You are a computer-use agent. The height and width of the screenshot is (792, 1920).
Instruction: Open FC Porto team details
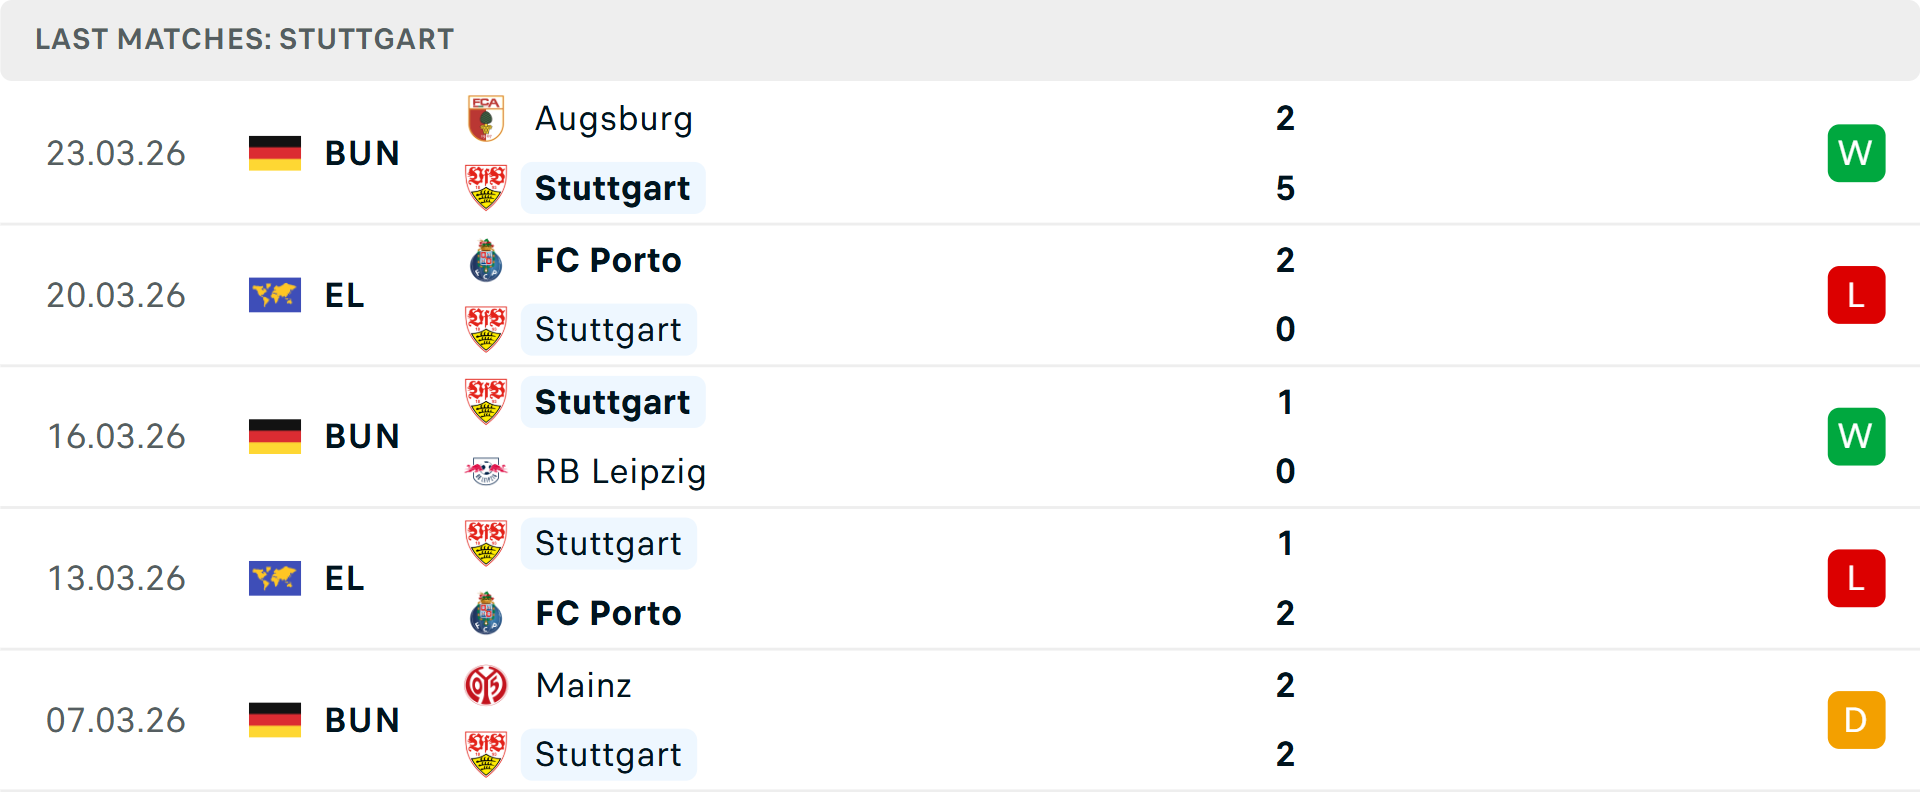(x=607, y=260)
